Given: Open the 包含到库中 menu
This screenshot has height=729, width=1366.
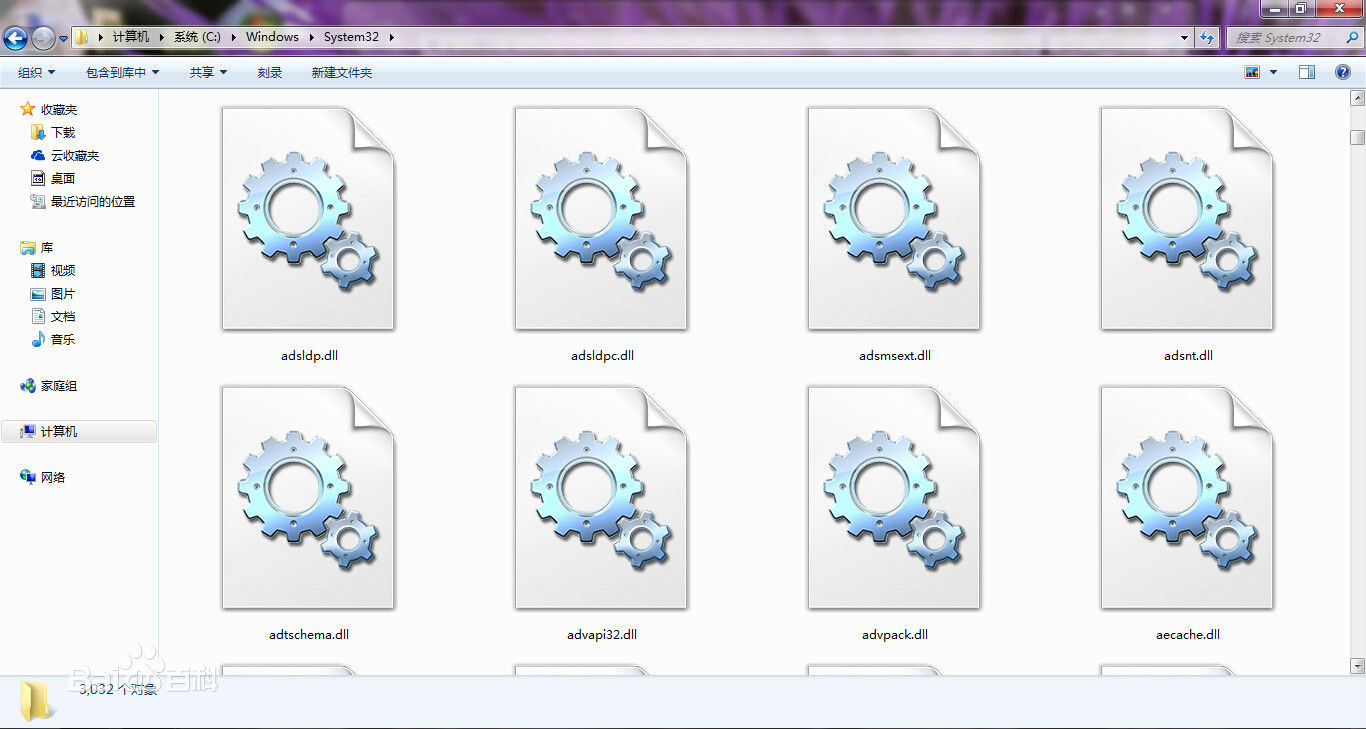Looking at the screenshot, I should [122, 72].
